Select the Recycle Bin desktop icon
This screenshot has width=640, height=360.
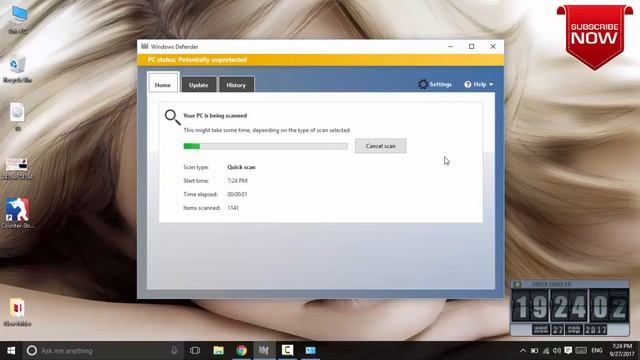(17, 69)
